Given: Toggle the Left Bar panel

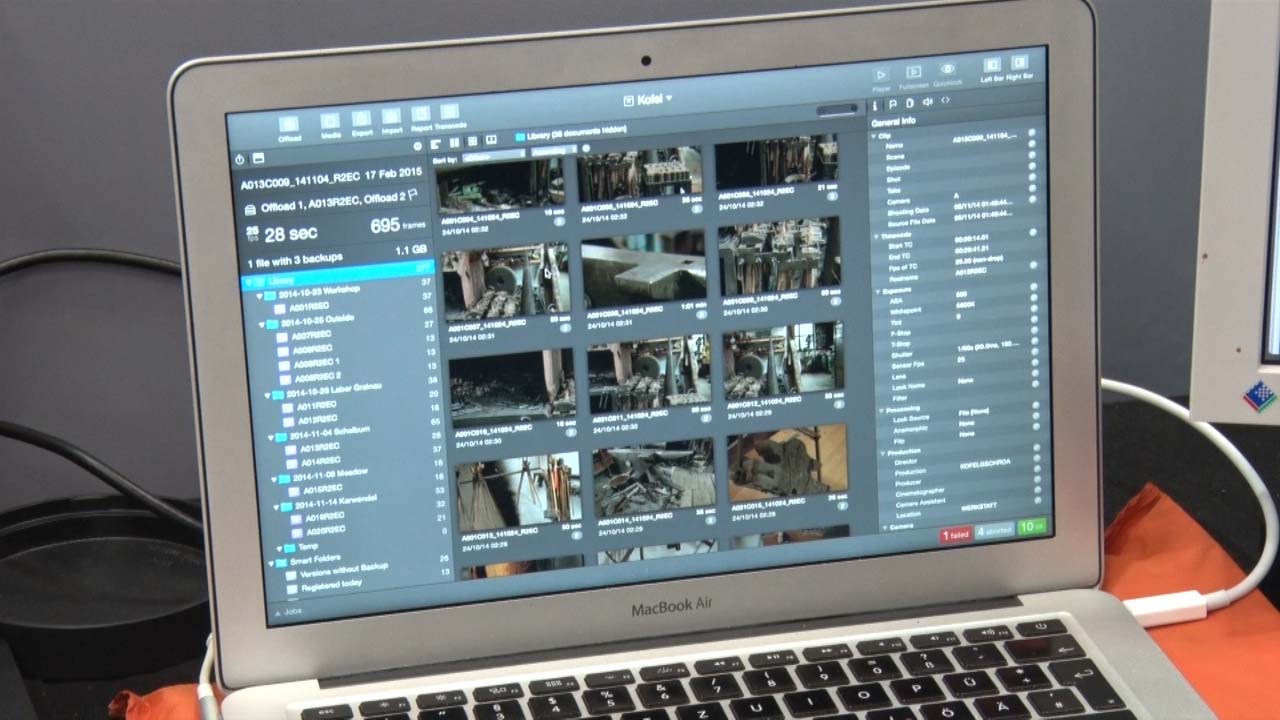Looking at the screenshot, I should 992,65.
